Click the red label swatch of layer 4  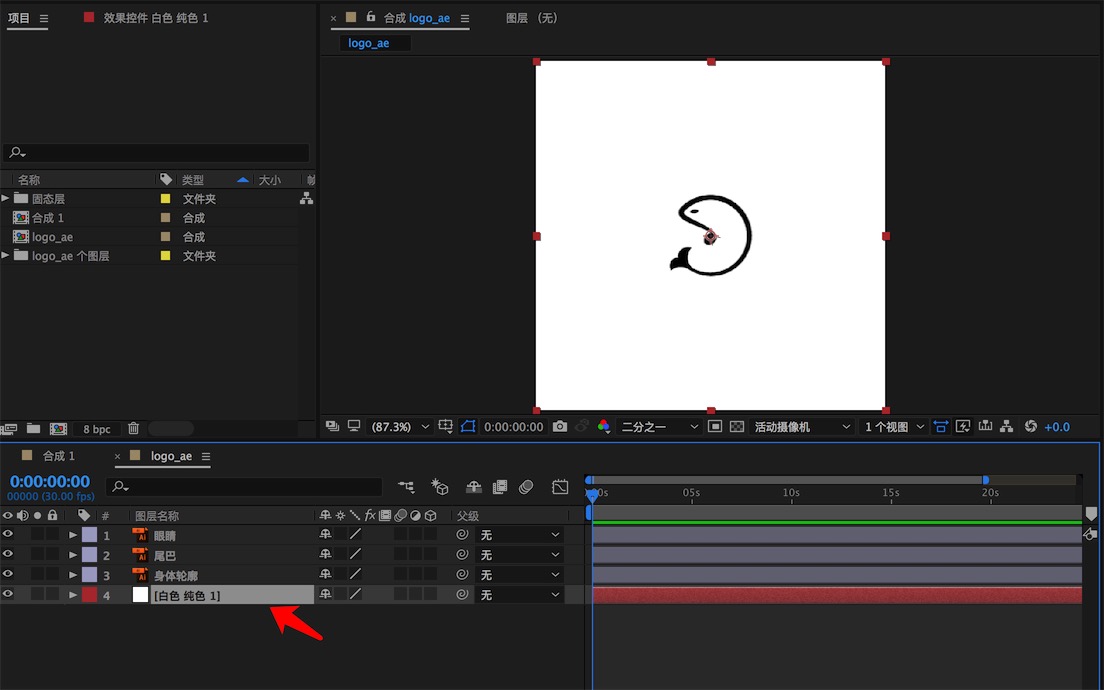coord(89,595)
